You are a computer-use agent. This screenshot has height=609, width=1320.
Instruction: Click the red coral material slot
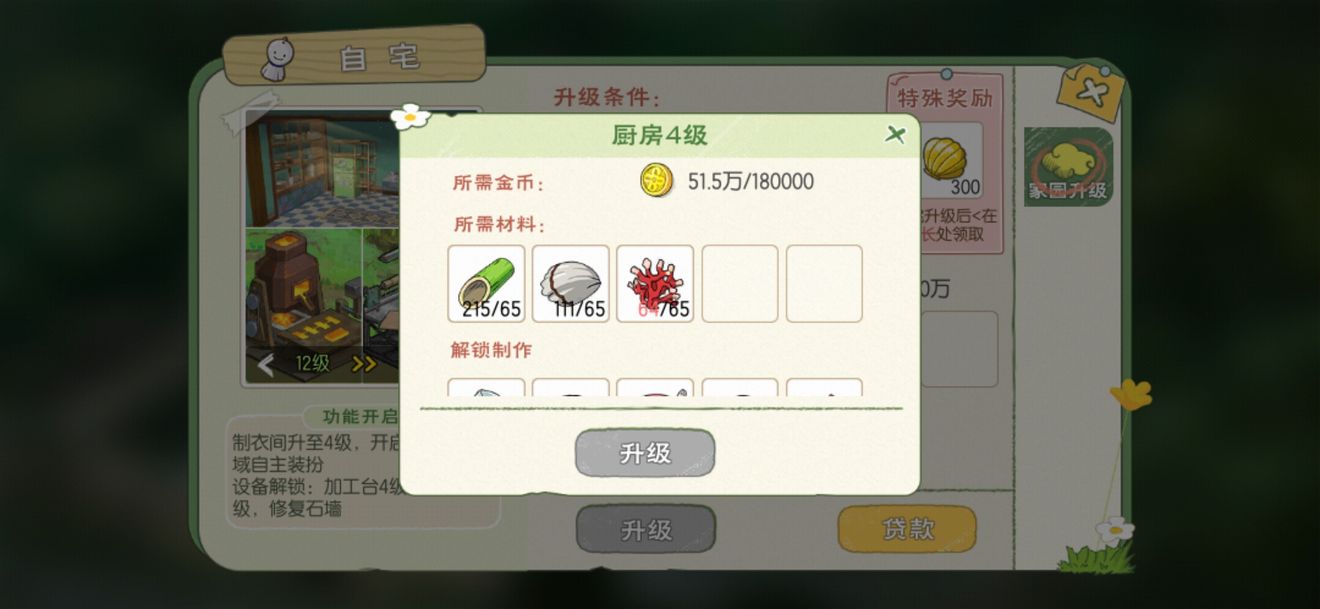click(655, 284)
